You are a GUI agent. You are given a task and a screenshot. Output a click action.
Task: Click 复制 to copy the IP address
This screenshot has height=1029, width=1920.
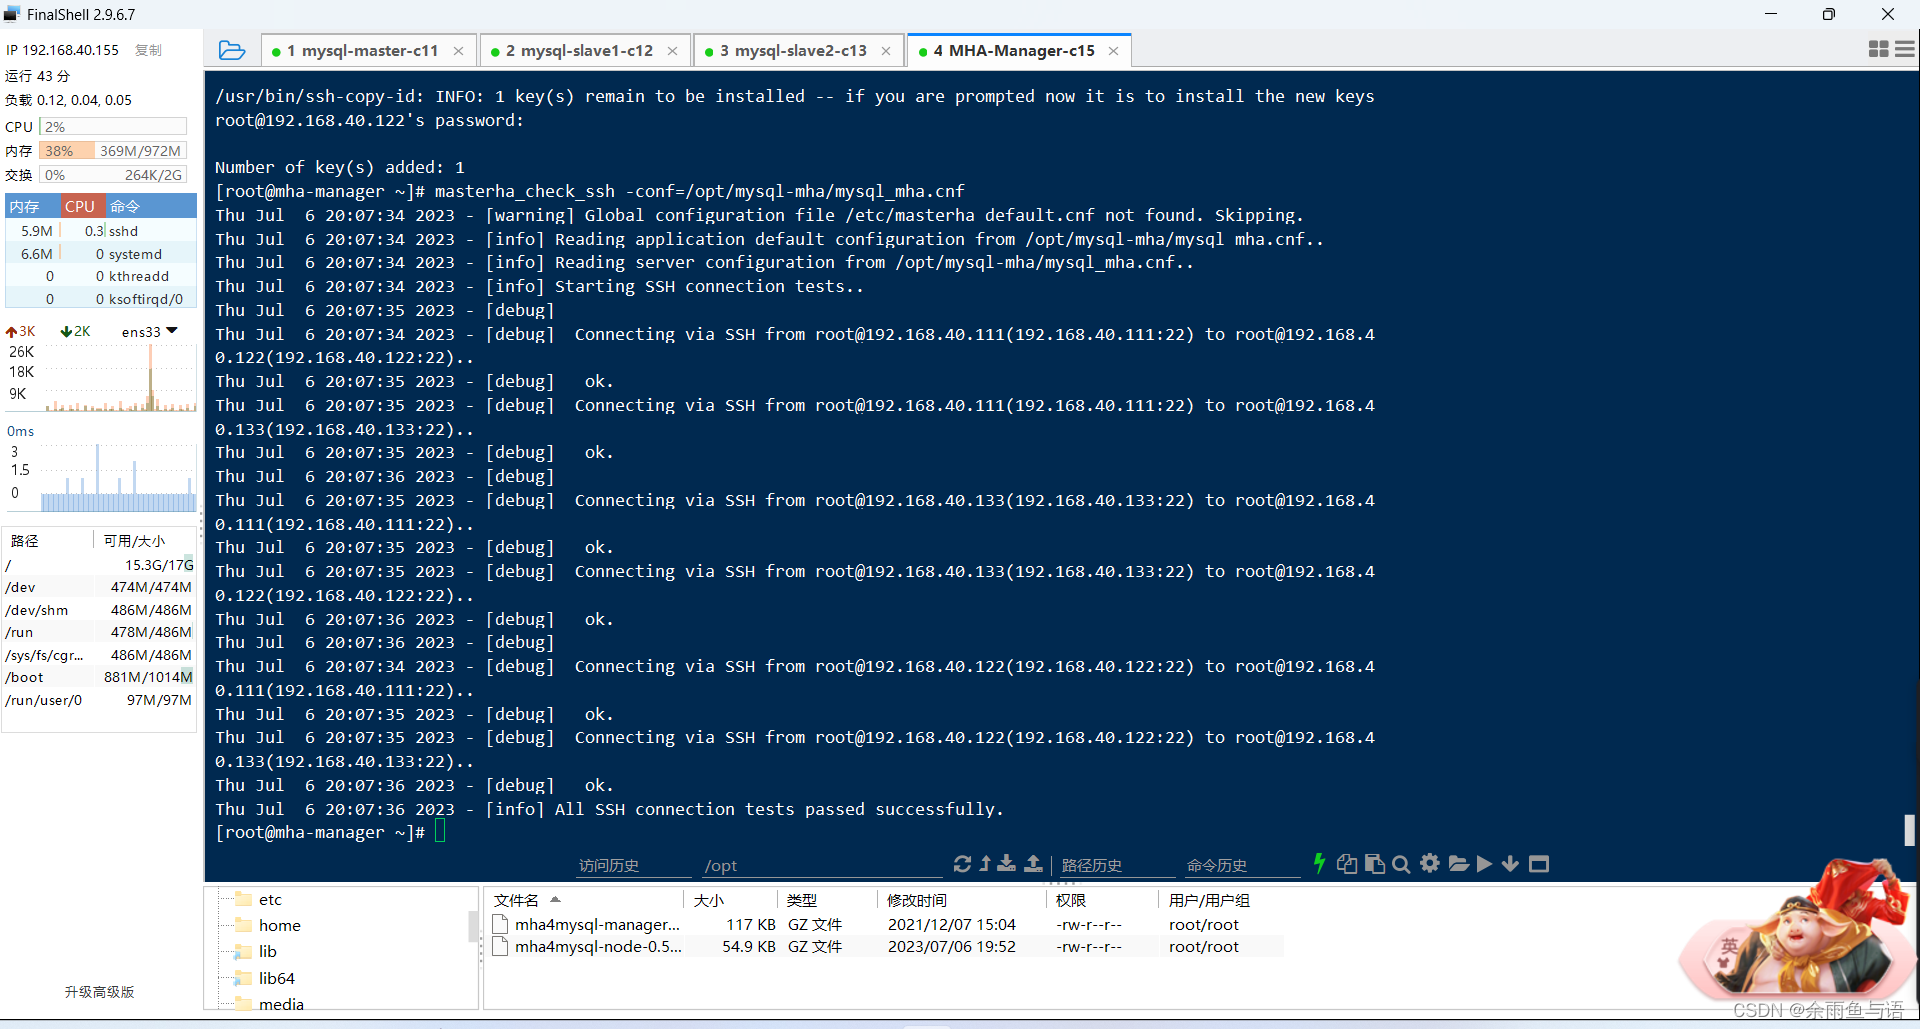click(148, 49)
